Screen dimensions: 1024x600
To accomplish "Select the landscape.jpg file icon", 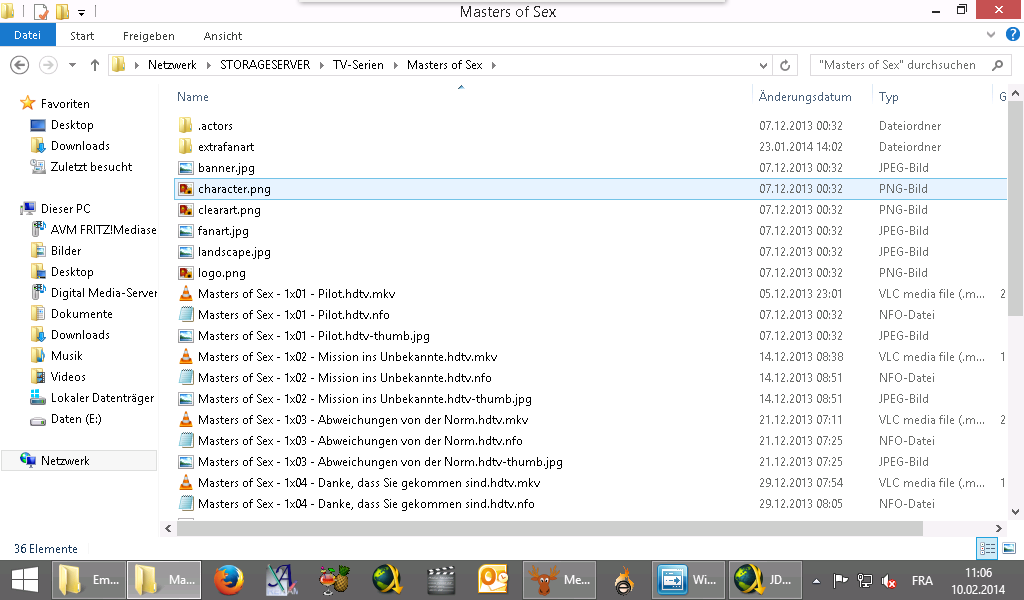I will (185, 251).
